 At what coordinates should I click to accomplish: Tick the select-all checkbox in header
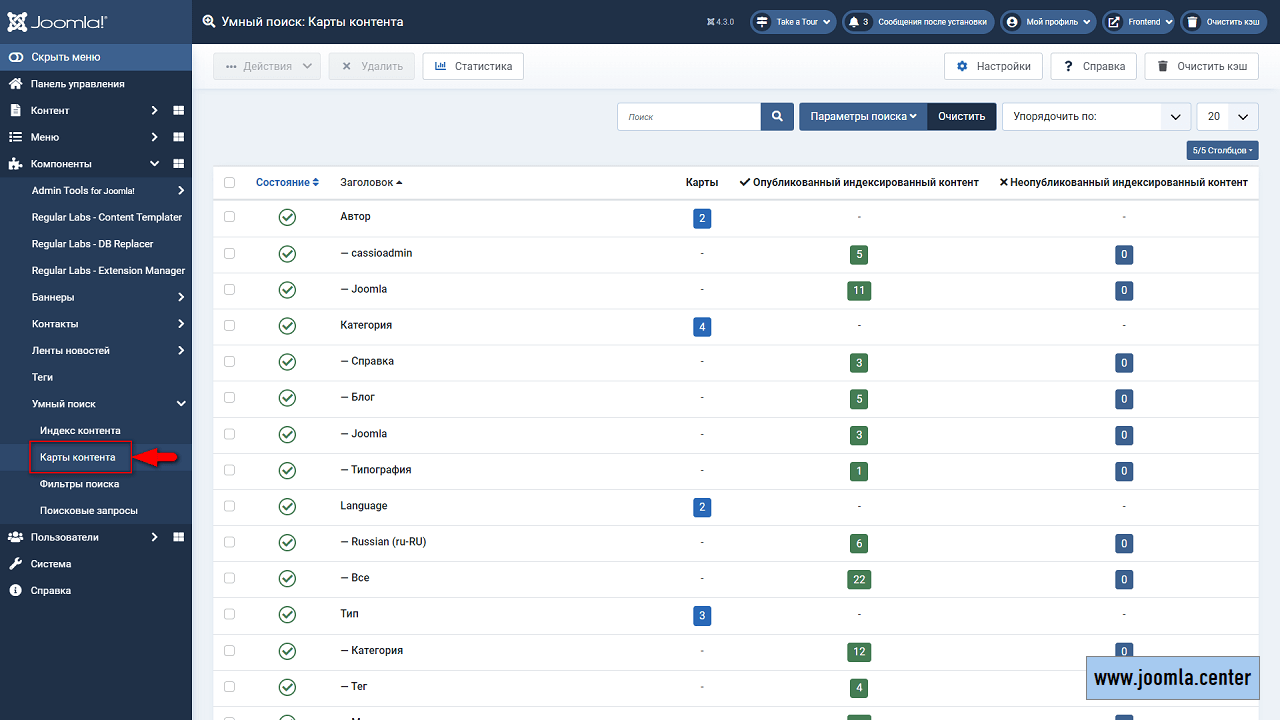click(229, 183)
